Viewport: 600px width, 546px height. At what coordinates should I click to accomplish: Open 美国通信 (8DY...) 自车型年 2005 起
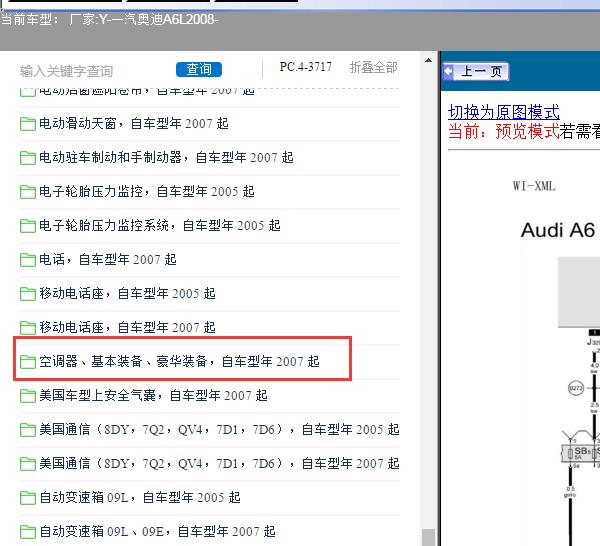click(x=219, y=429)
